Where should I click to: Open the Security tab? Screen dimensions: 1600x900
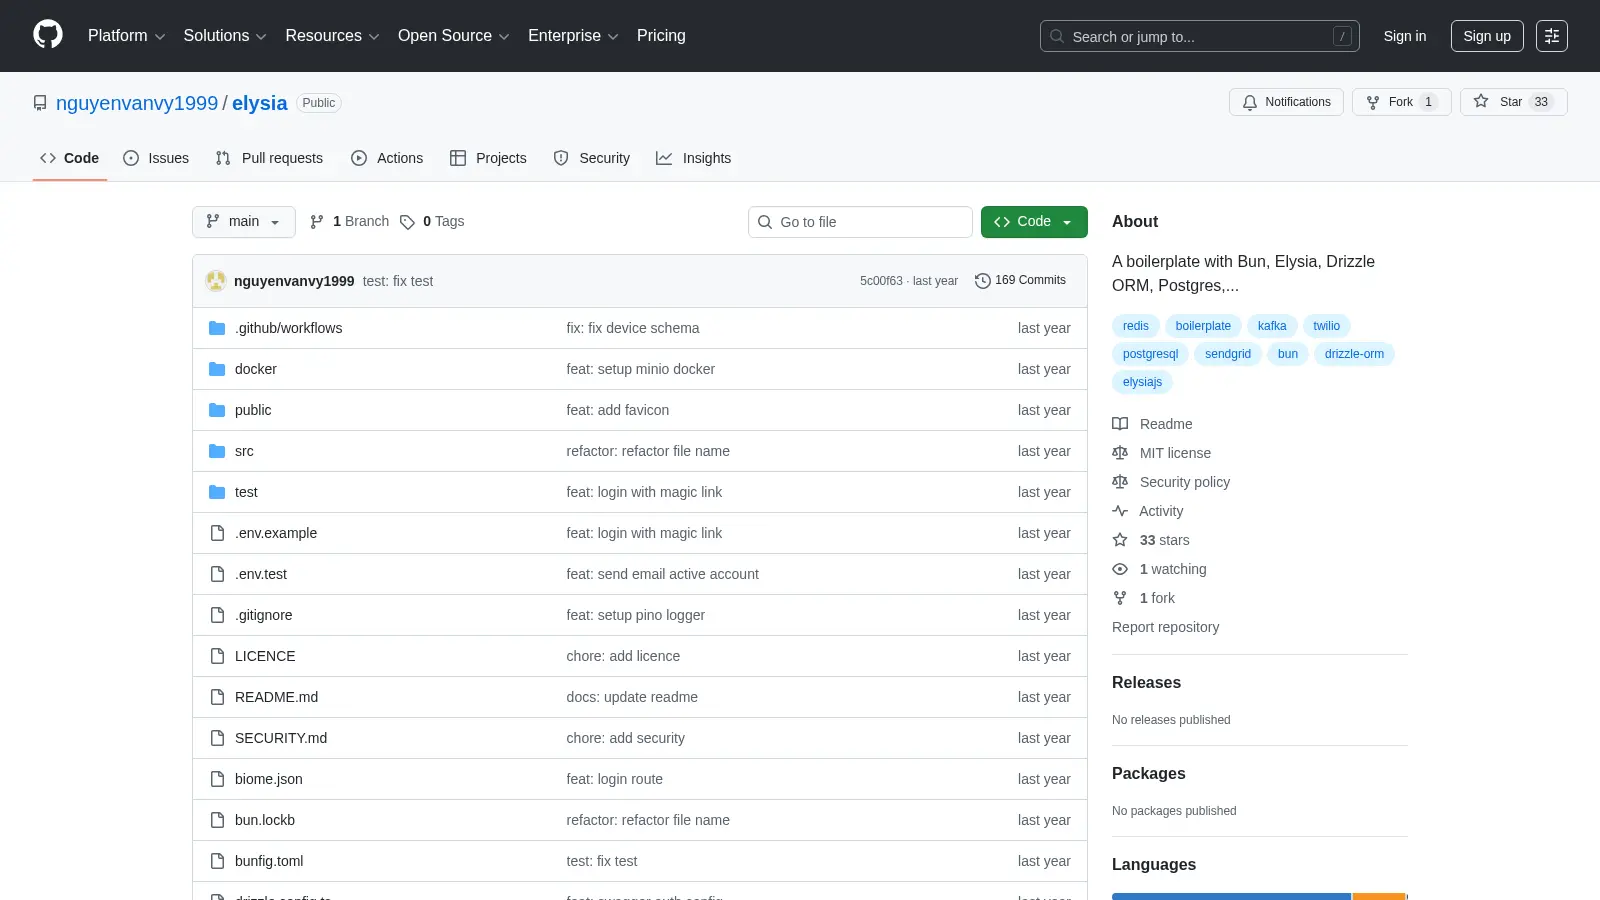[592, 158]
